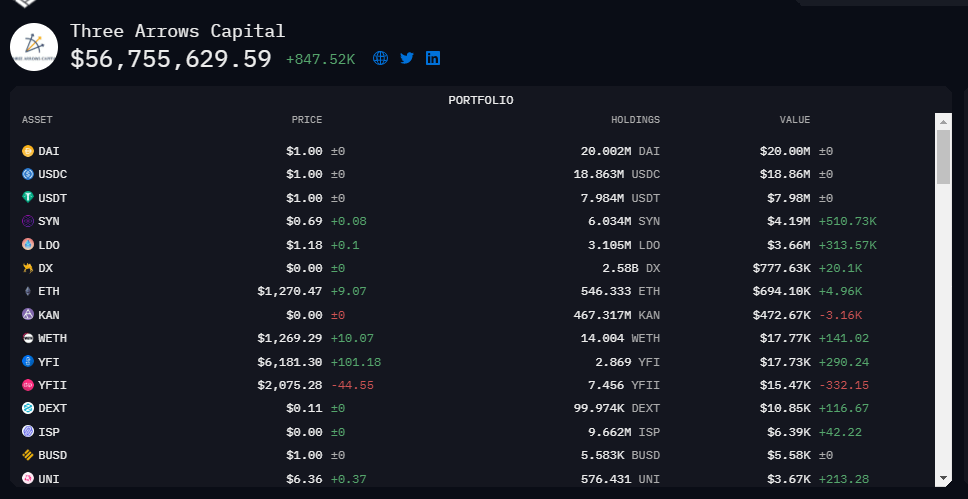Viewport: 968px width, 499px height.
Task: Click the ETH token icon
Action: pyautogui.click(x=28, y=291)
